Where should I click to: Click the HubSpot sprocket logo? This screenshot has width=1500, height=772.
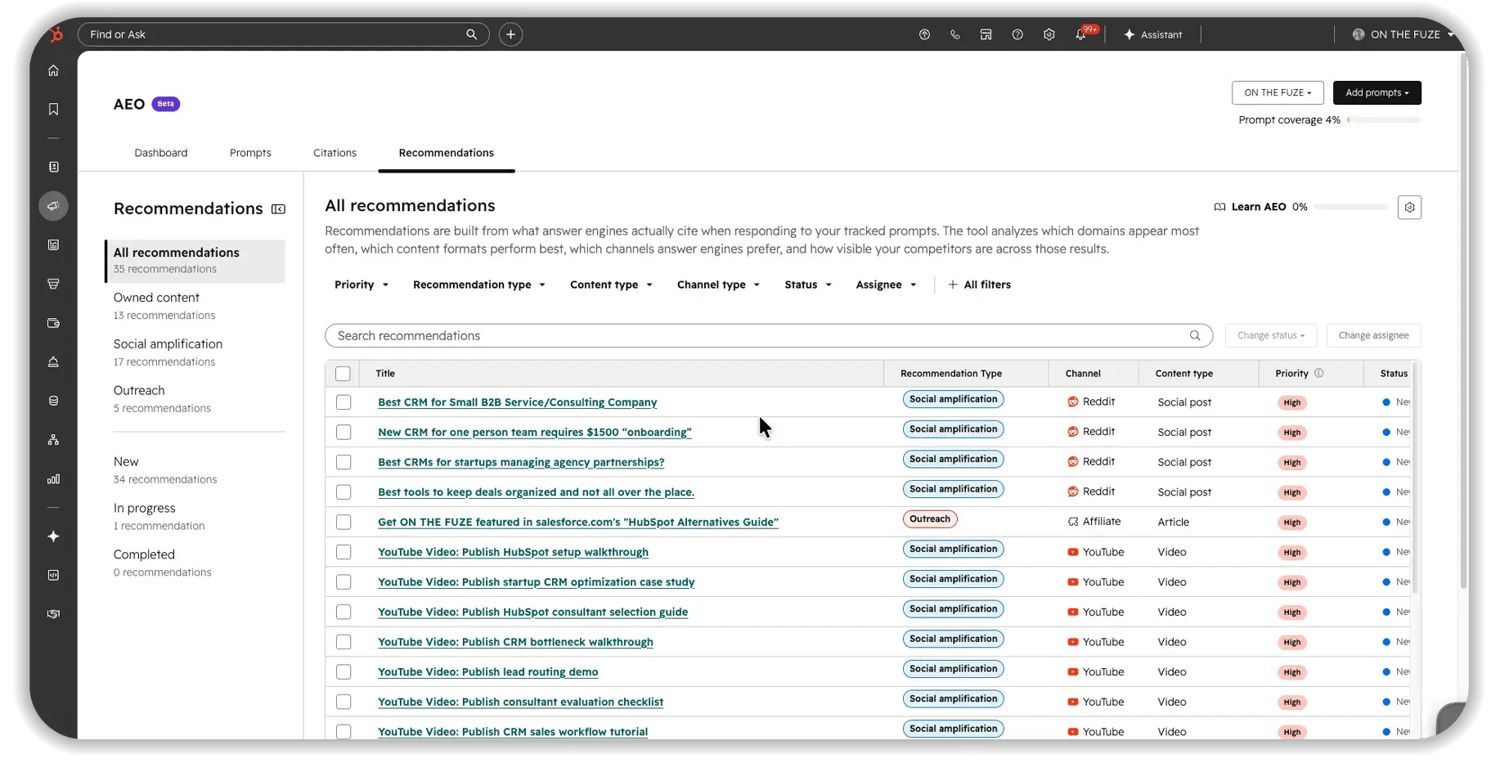point(56,34)
